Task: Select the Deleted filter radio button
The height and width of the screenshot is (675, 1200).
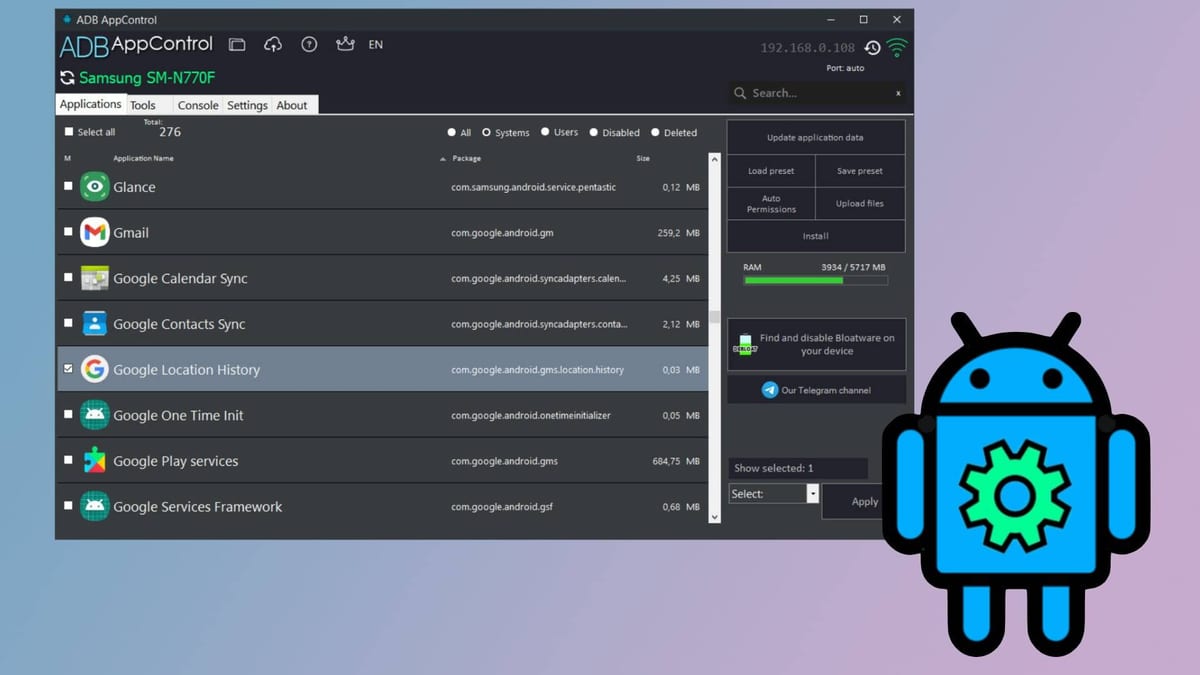Action: (x=655, y=132)
